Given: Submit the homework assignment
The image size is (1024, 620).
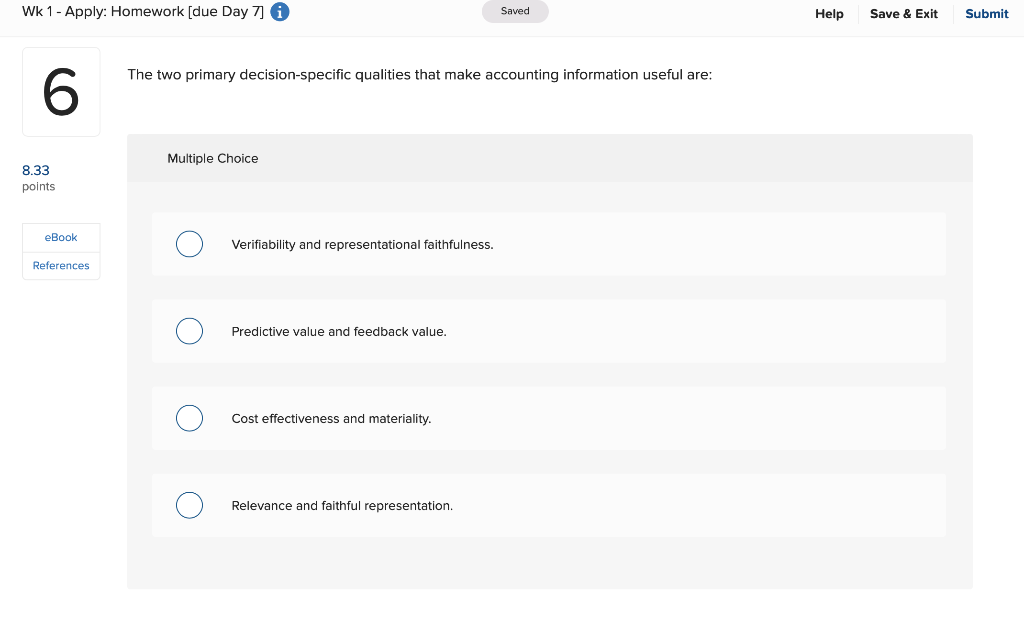Looking at the screenshot, I should pyautogui.click(x=986, y=14).
